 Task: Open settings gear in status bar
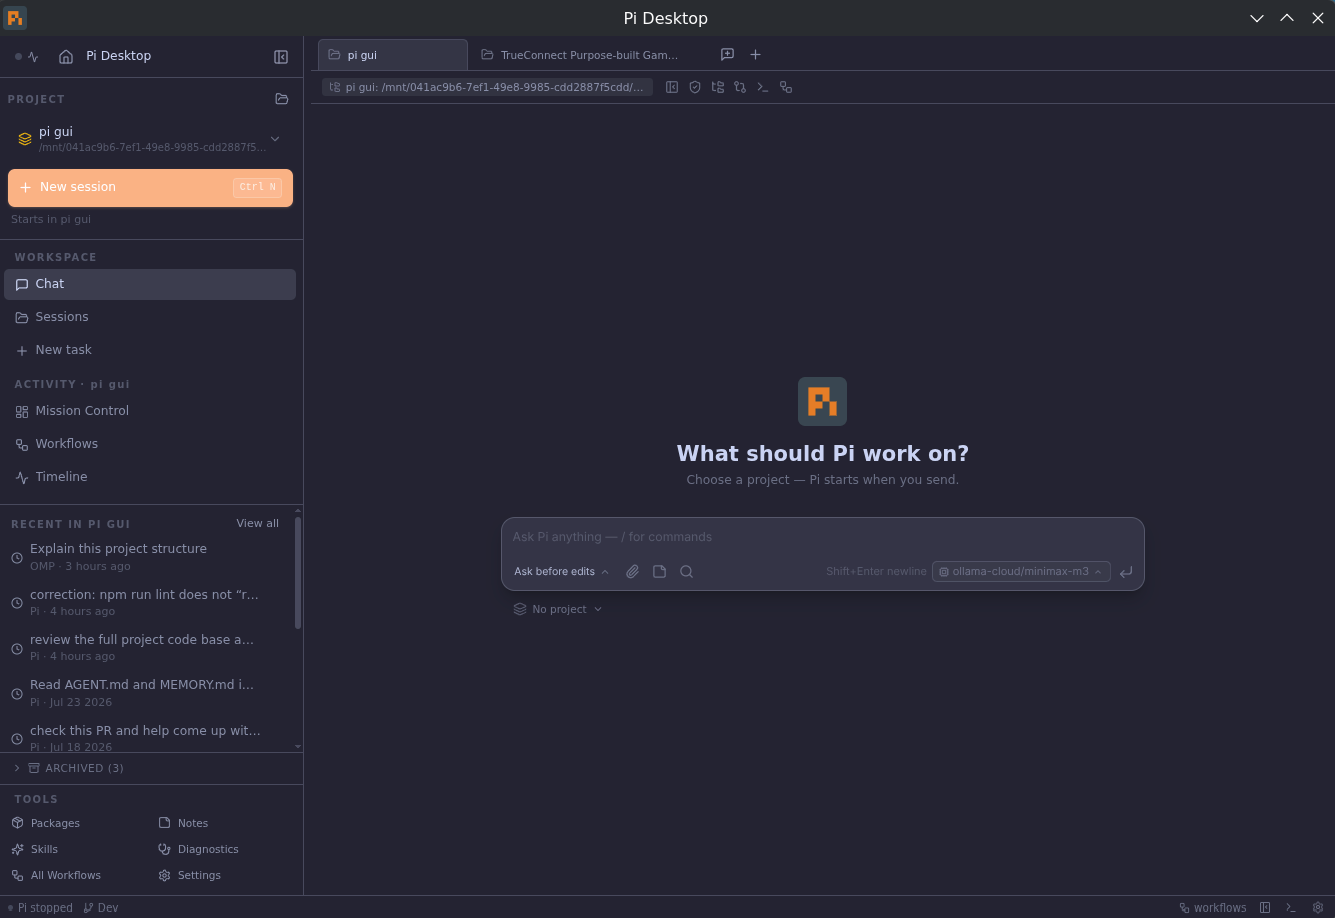(1318, 908)
